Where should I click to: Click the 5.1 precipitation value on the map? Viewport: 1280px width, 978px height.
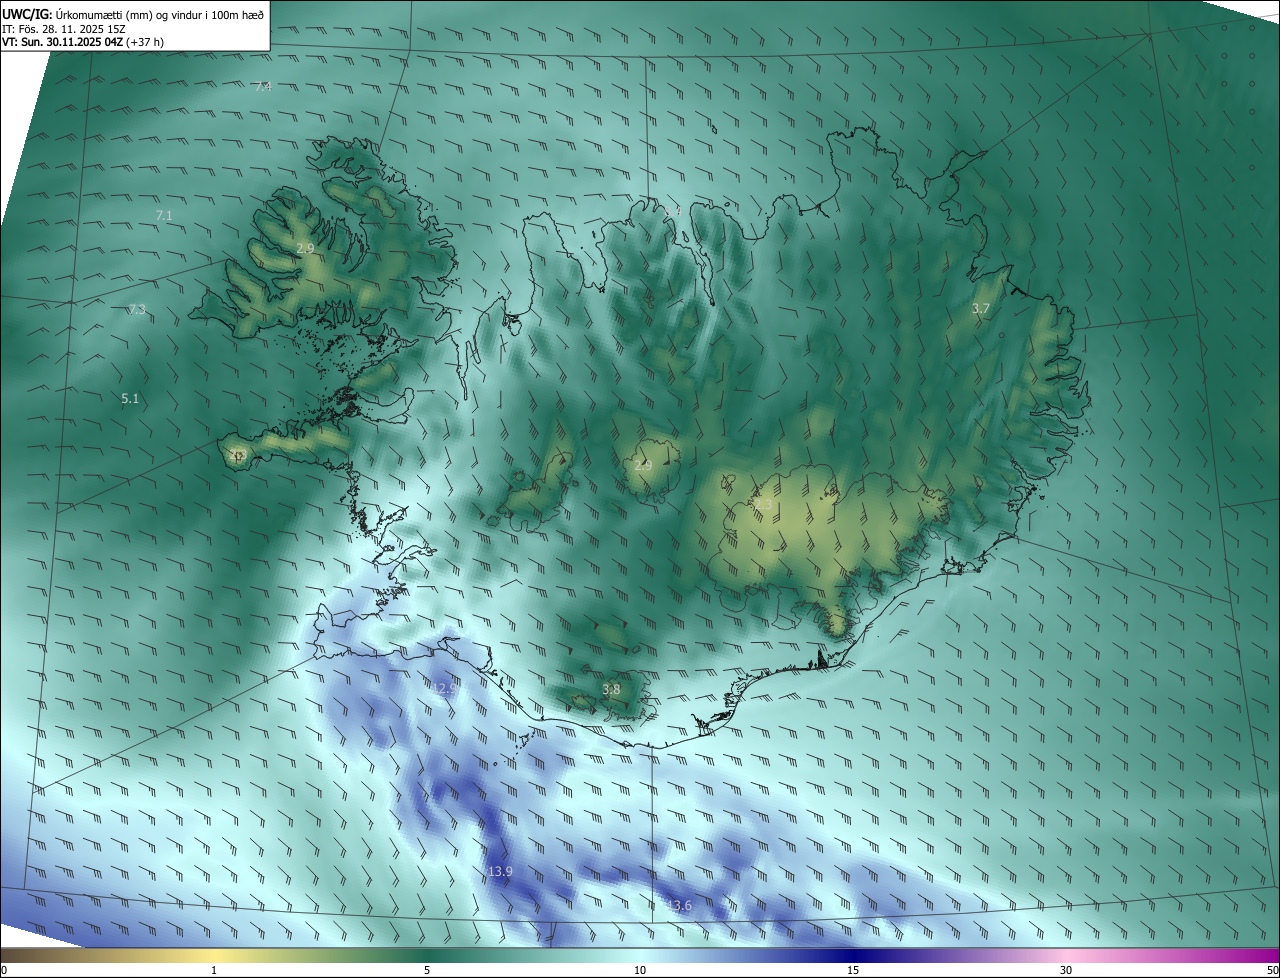[x=130, y=399]
